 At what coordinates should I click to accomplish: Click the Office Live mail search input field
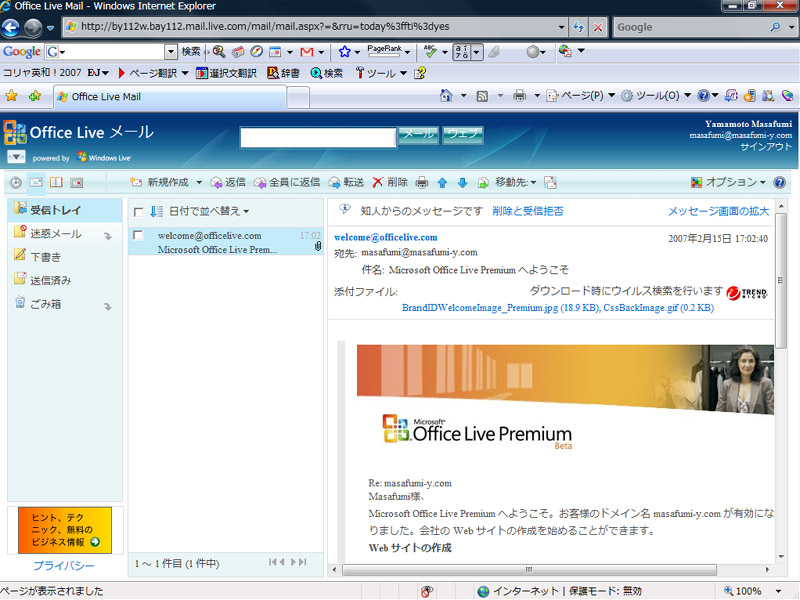(318, 137)
